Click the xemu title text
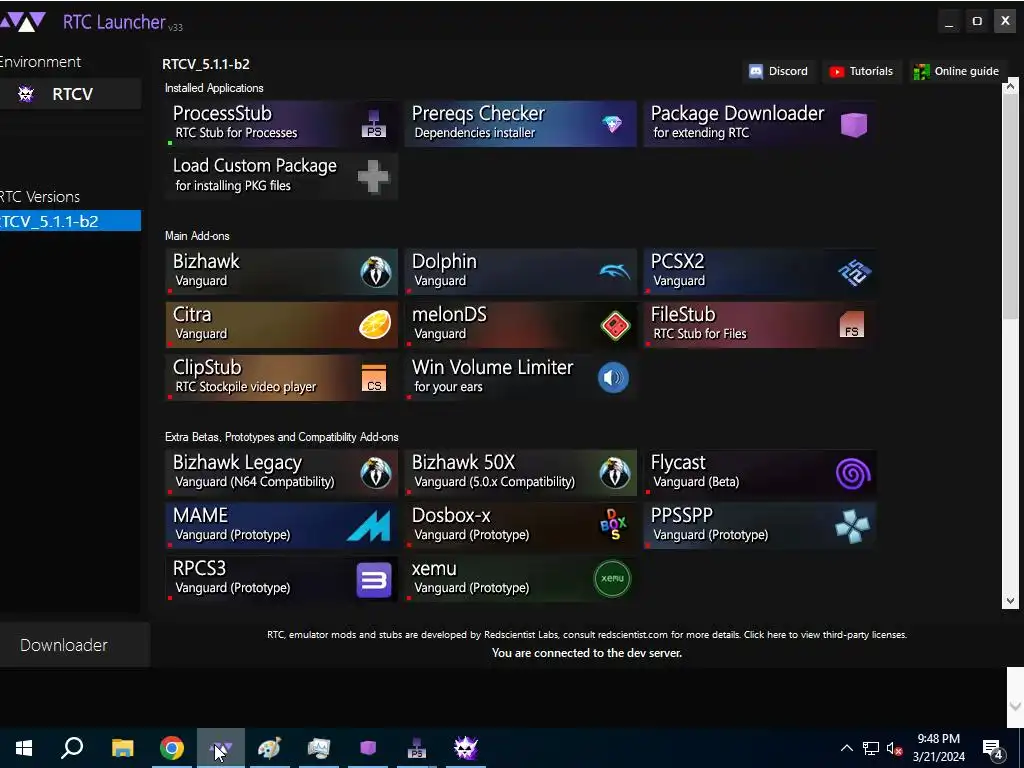This screenshot has width=1024, height=768. pyautogui.click(x=434, y=569)
